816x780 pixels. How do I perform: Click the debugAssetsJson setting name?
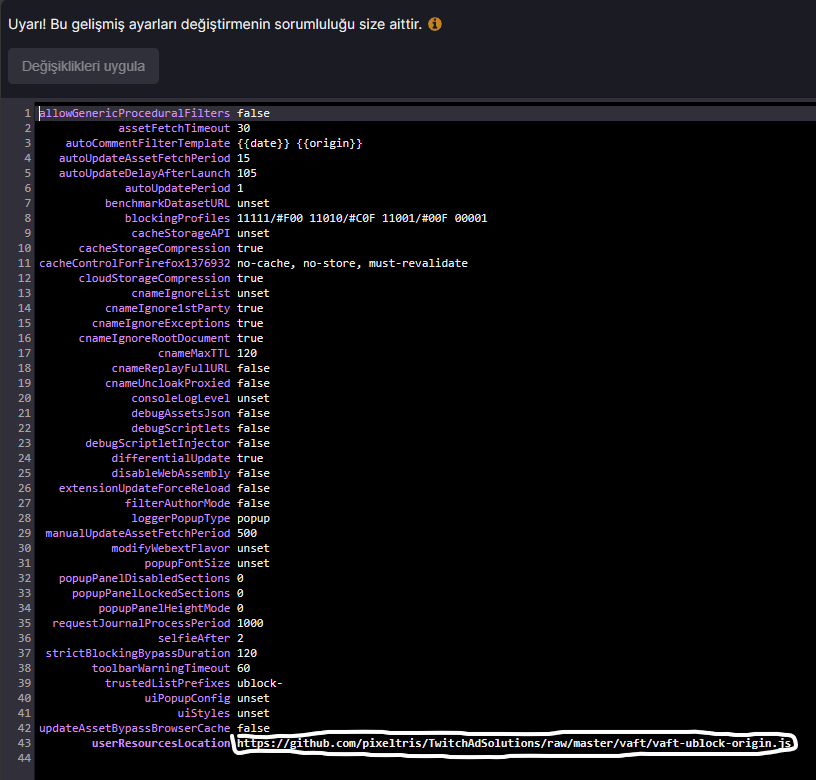point(181,413)
